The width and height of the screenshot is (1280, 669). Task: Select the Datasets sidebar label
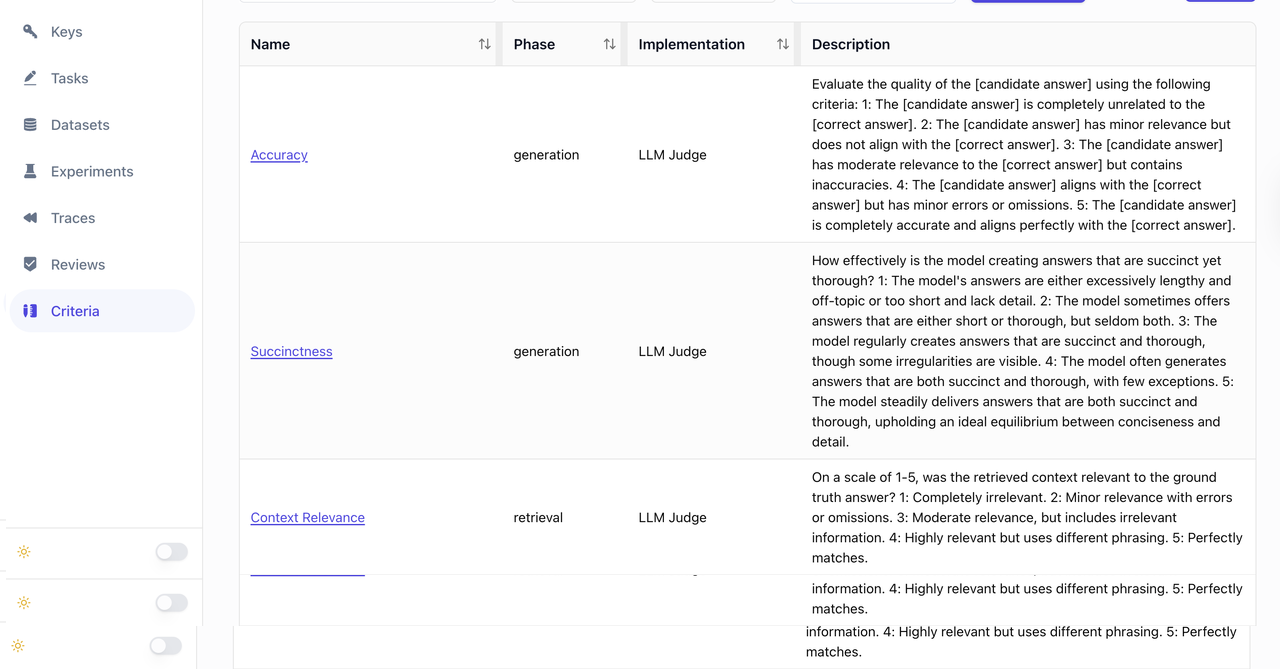(80, 125)
